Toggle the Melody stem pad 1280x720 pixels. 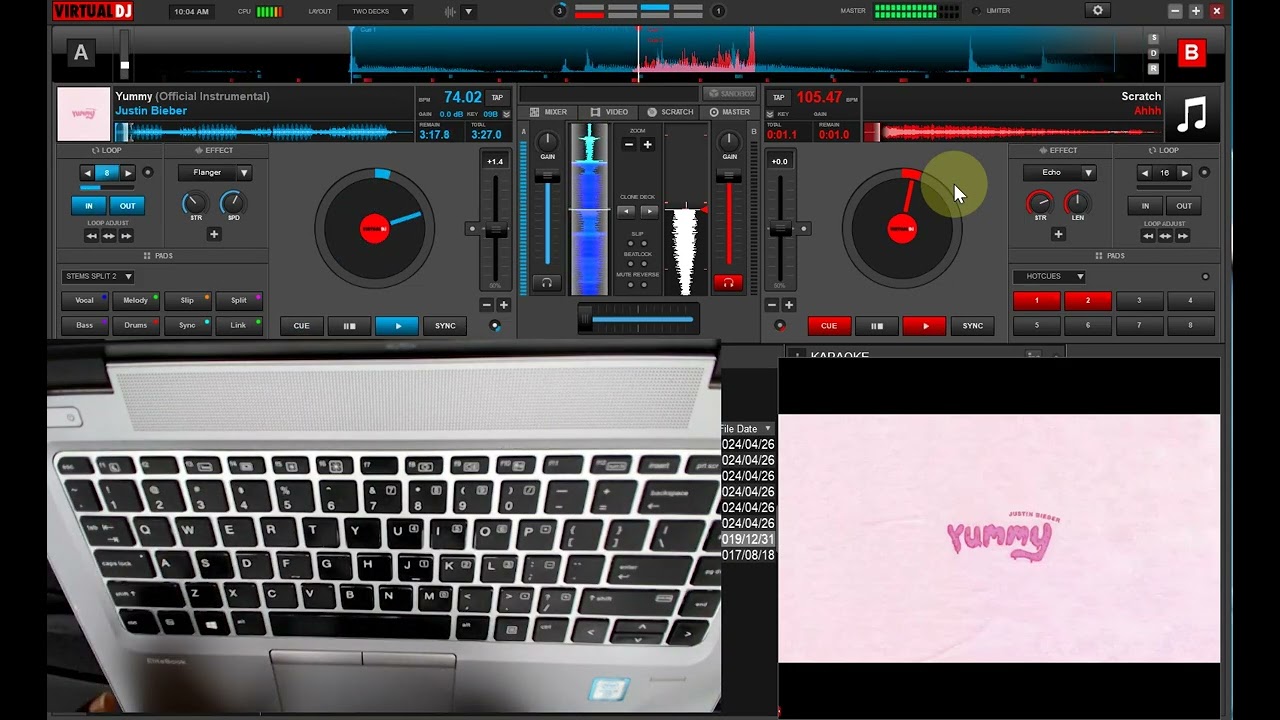tap(135, 300)
